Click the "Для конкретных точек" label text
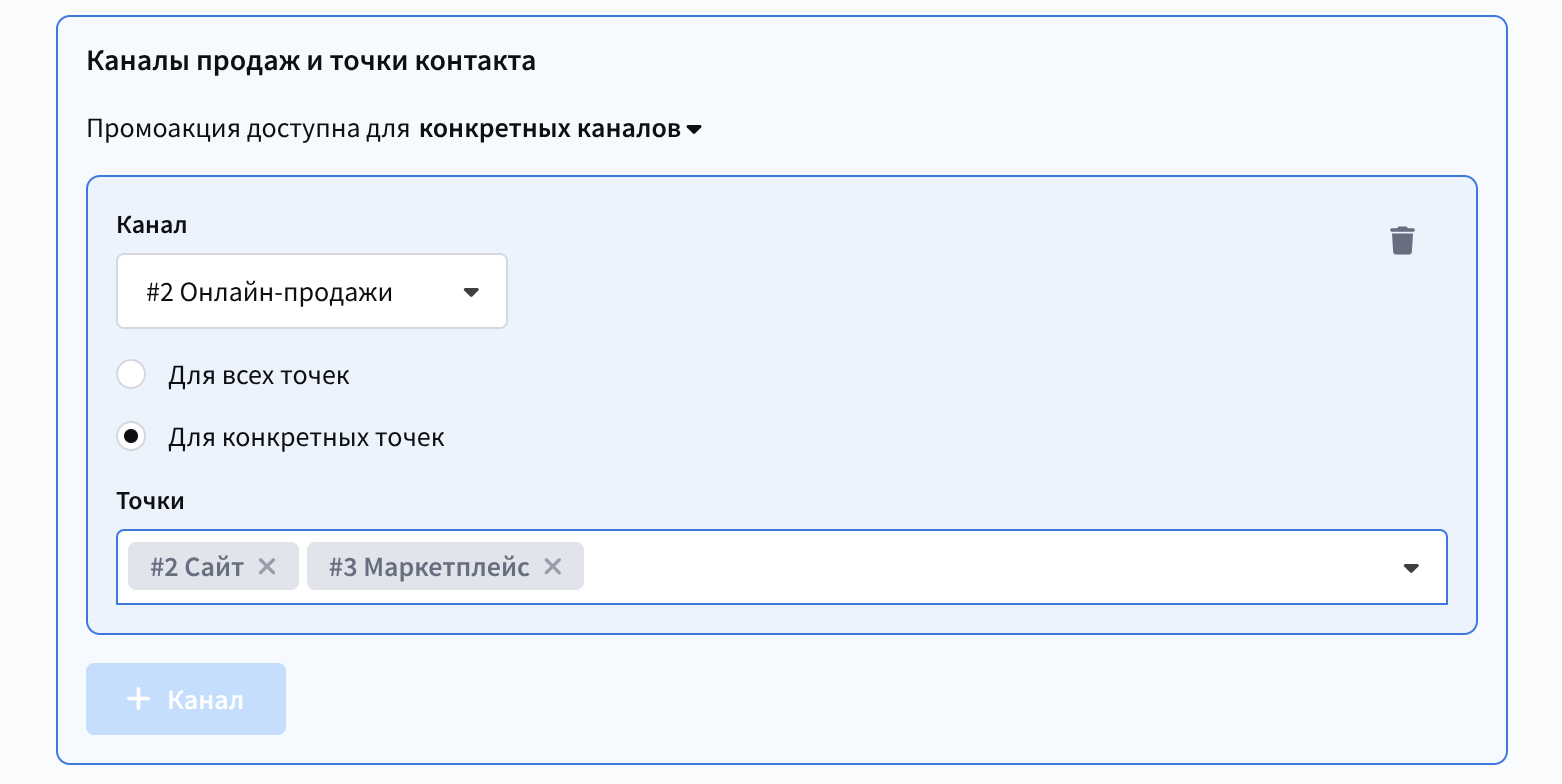The image size is (1562, 784). click(306, 437)
